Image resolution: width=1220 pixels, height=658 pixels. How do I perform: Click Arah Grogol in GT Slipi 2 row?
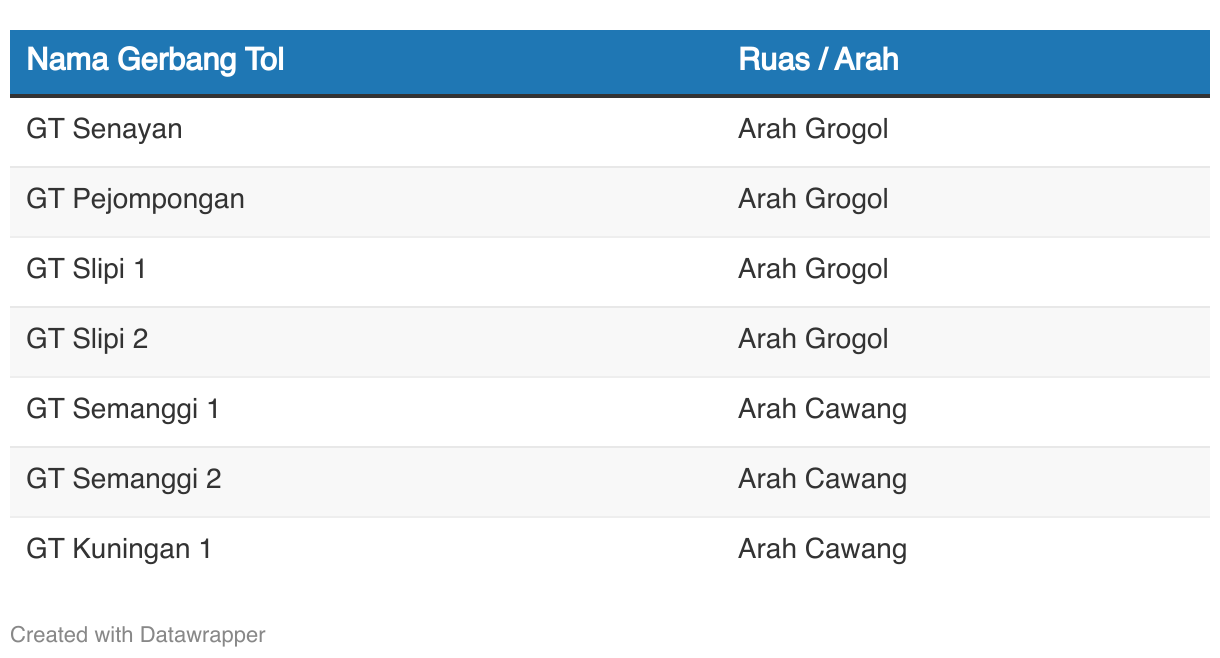tap(813, 340)
